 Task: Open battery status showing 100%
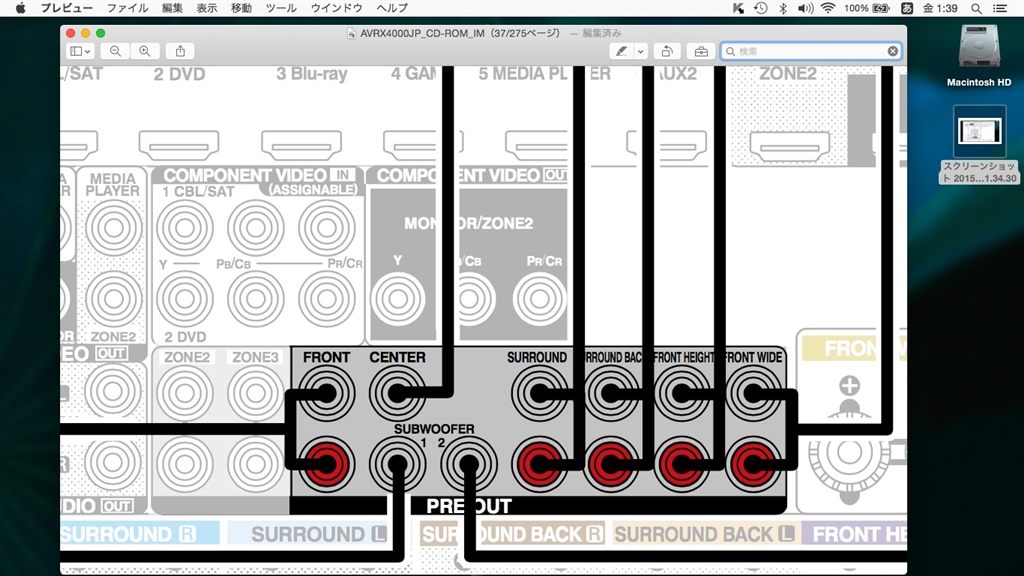pyautogui.click(x=867, y=8)
